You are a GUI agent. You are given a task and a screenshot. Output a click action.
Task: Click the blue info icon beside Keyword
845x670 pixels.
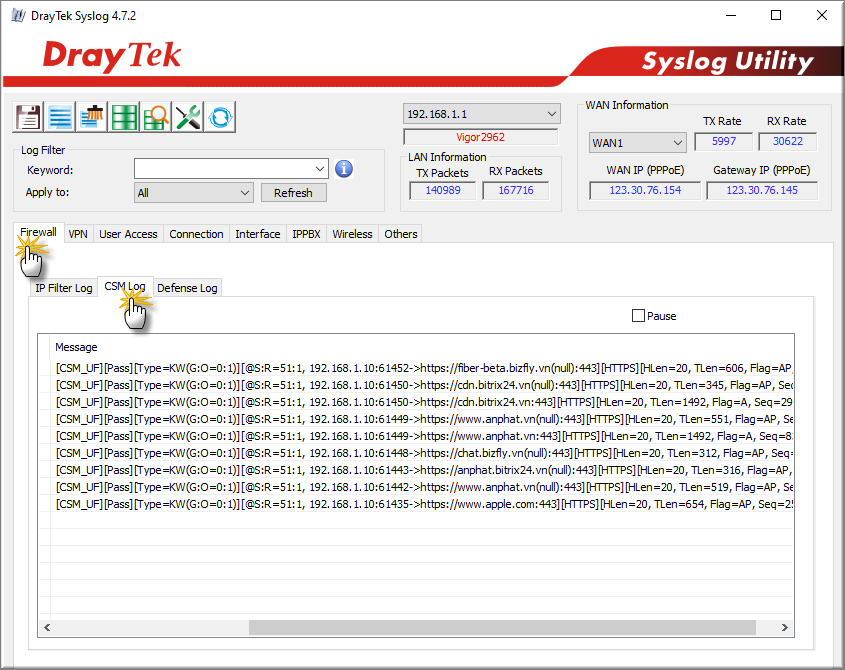pyautogui.click(x=344, y=169)
